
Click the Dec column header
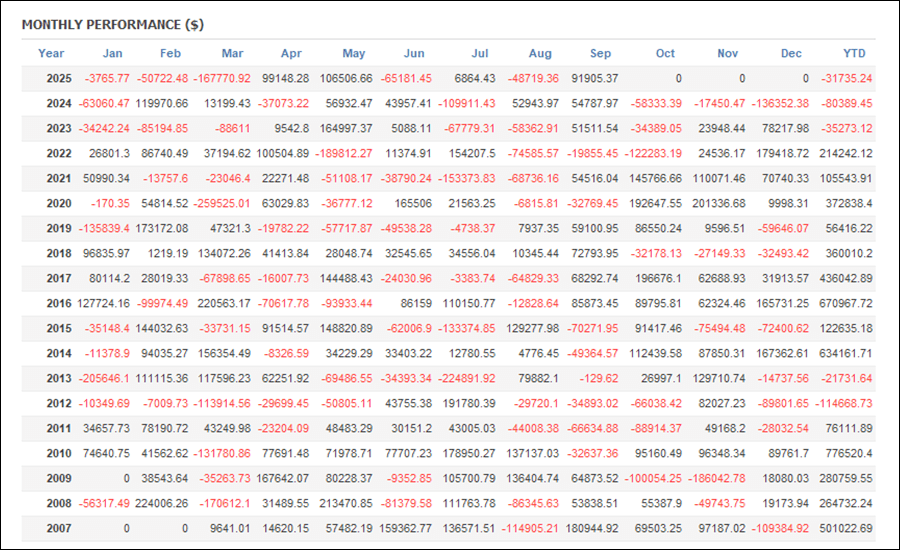pyautogui.click(x=791, y=54)
